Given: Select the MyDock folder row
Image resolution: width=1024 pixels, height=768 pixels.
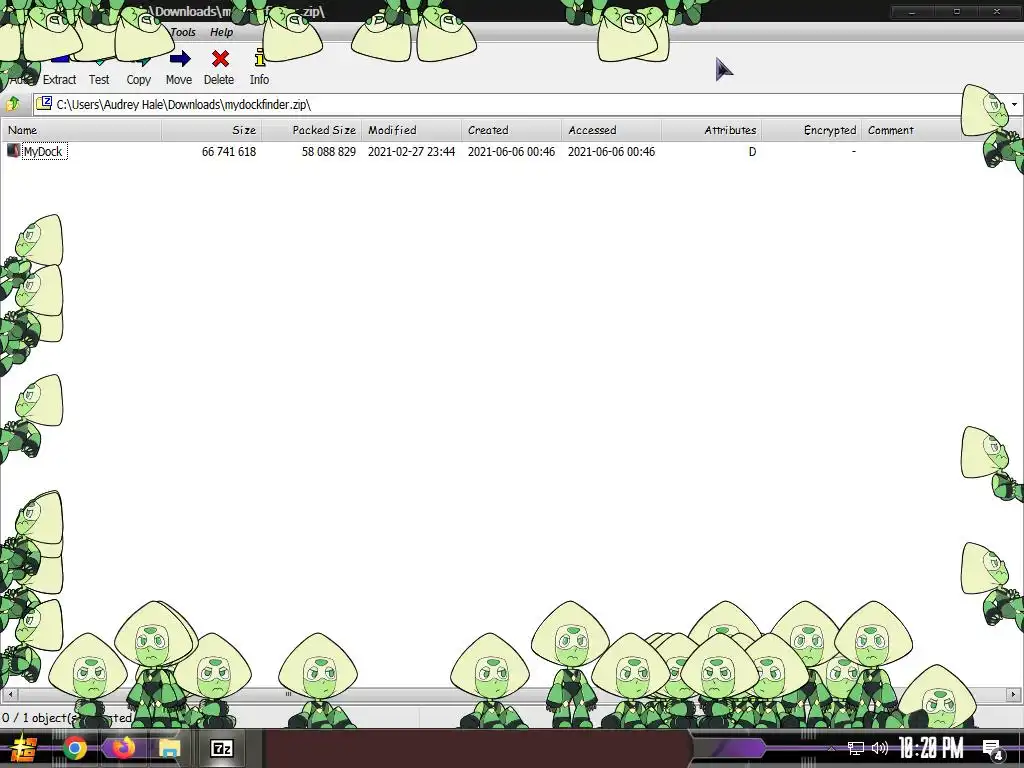Looking at the screenshot, I should (x=512, y=152).
